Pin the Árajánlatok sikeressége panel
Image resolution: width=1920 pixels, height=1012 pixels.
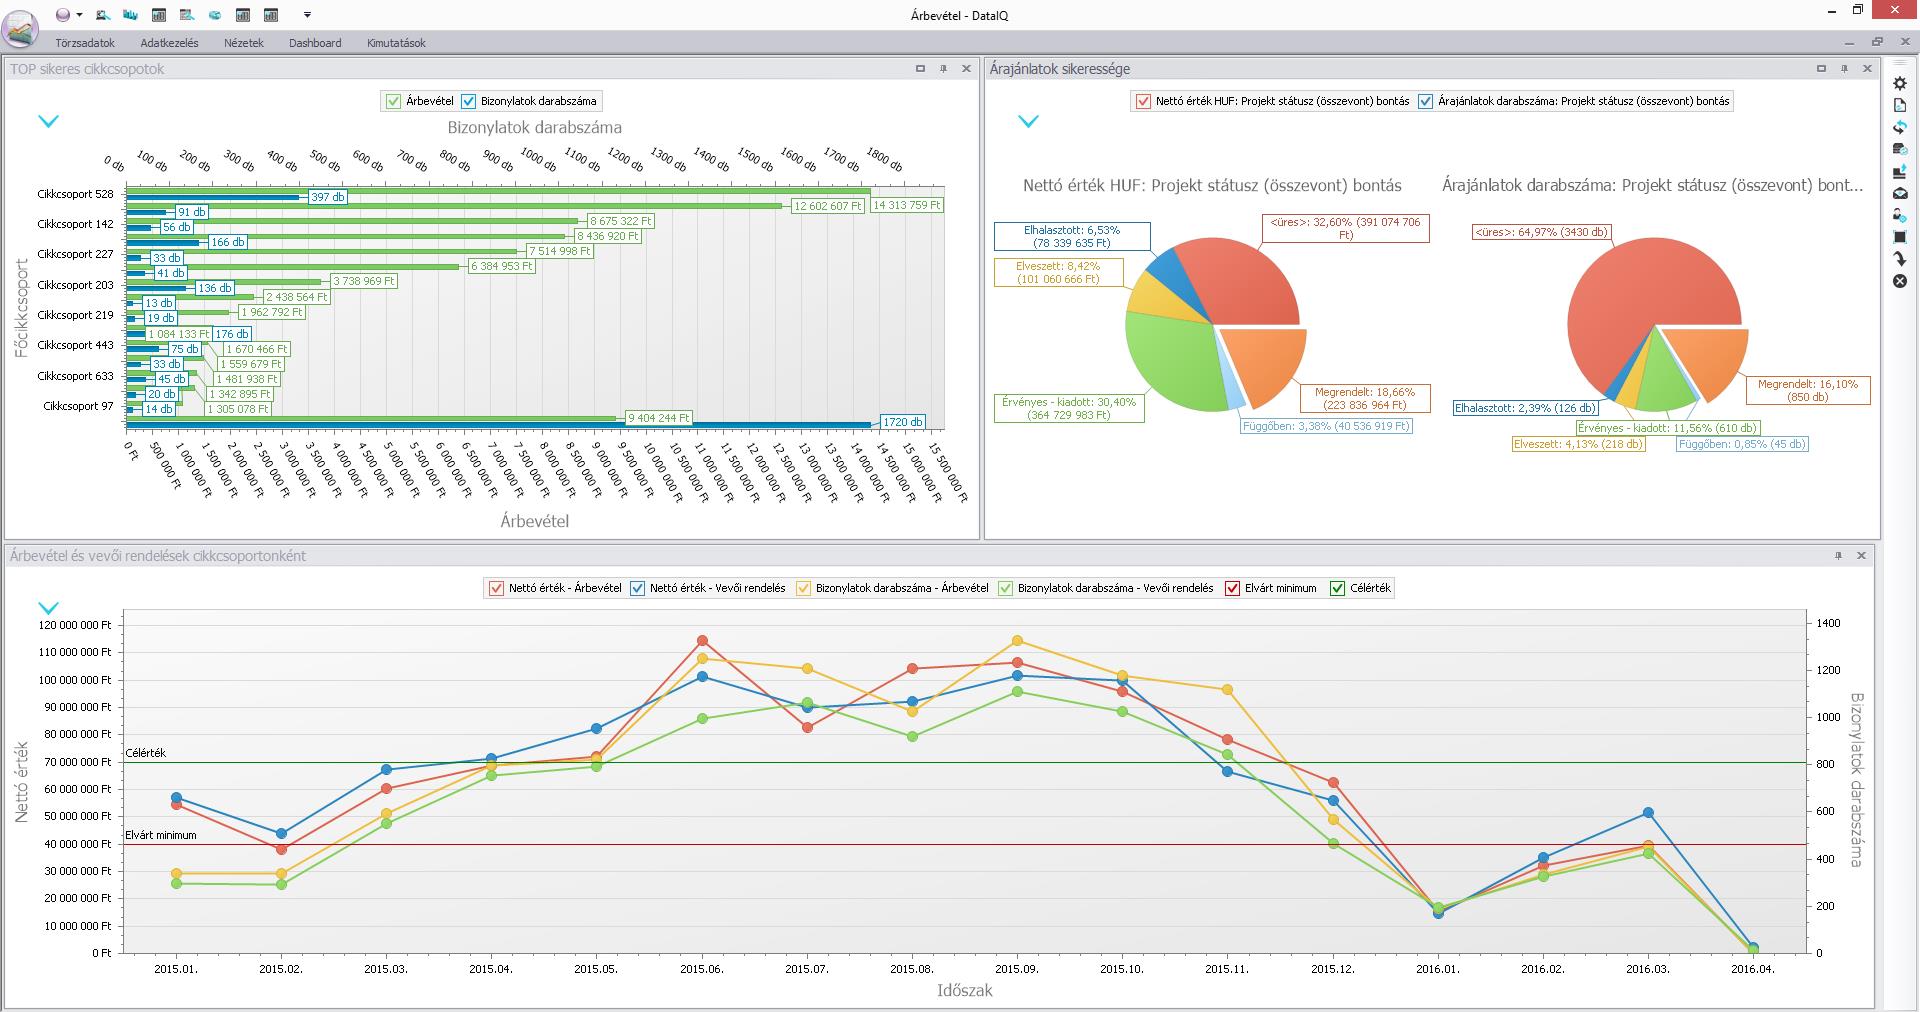point(1844,69)
